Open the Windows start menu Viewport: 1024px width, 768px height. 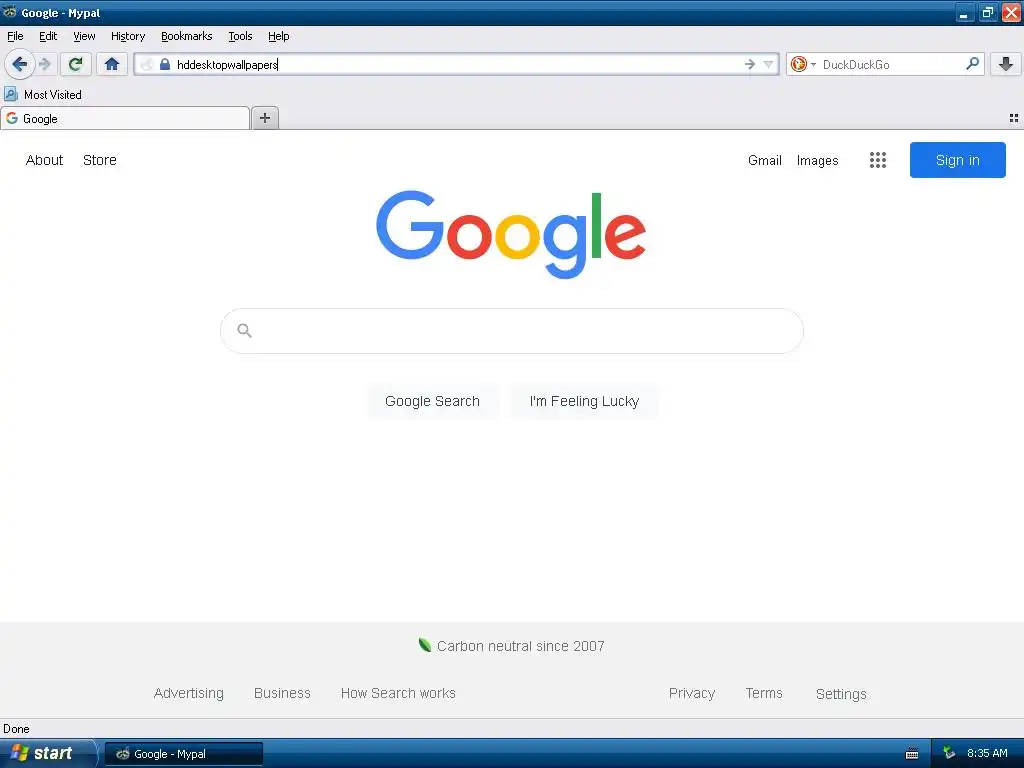[47, 754]
